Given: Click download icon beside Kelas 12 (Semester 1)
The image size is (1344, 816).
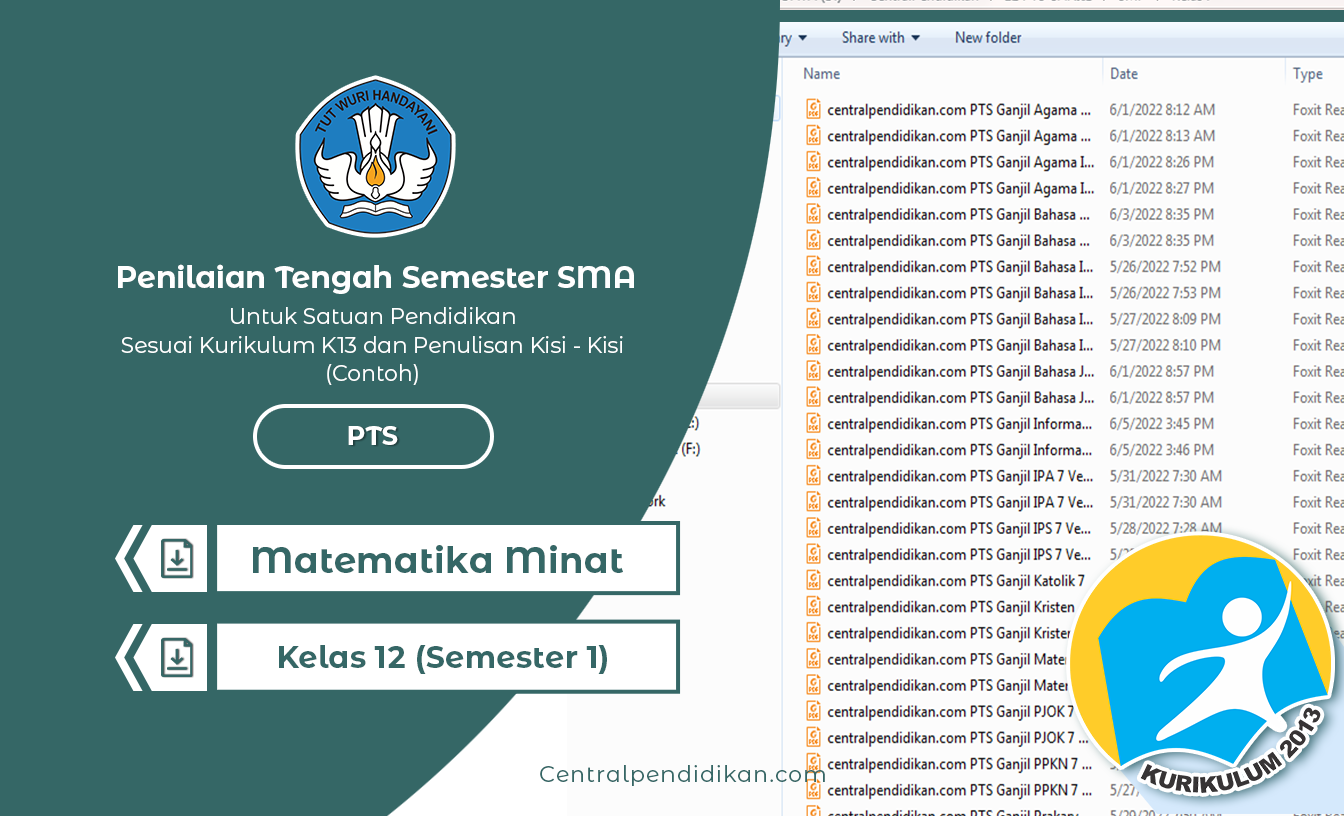Looking at the screenshot, I should [x=177, y=657].
